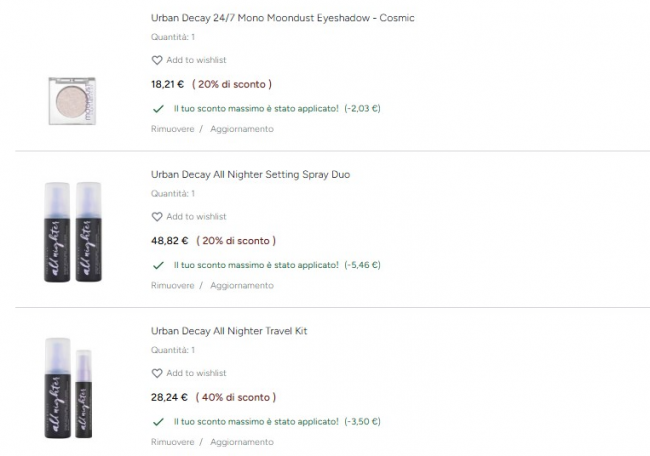650x456 pixels.
Task: Open the Urban Decay 24/7 Mono Moondust Eyeshadow title
Action: click(282, 18)
